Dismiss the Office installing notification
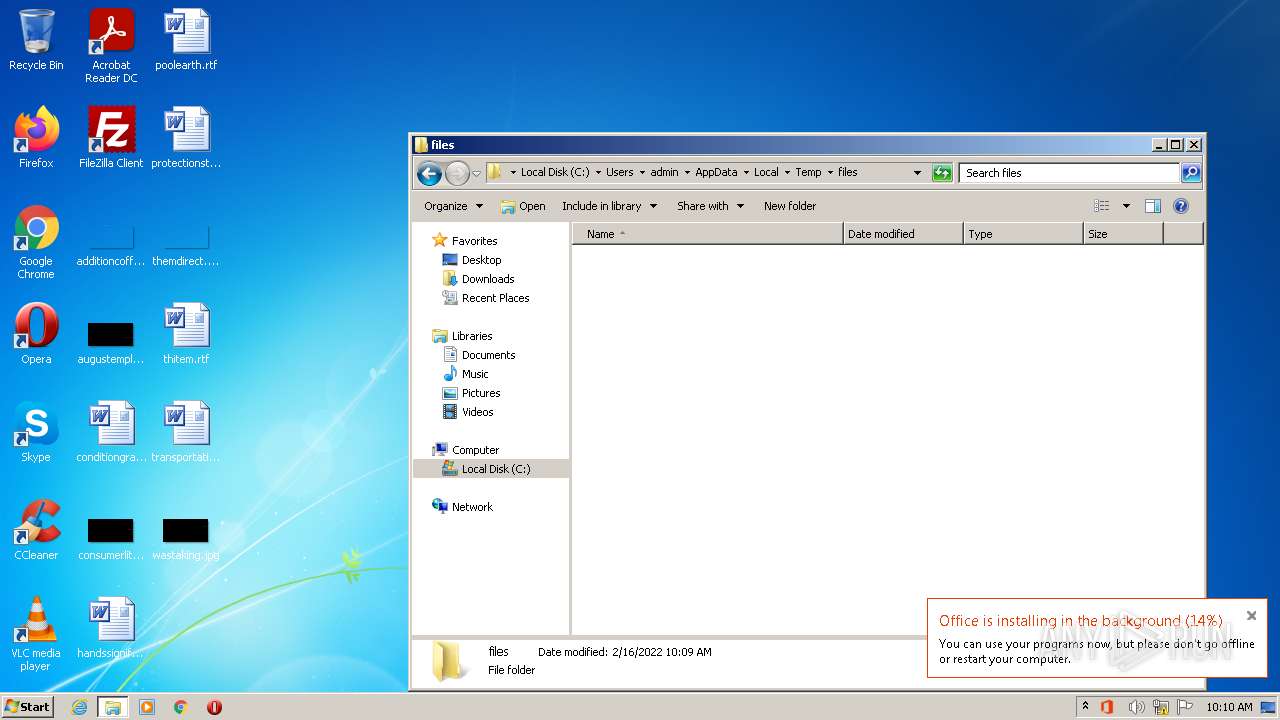Screen dimensions: 1280x720 [1251, 616]
